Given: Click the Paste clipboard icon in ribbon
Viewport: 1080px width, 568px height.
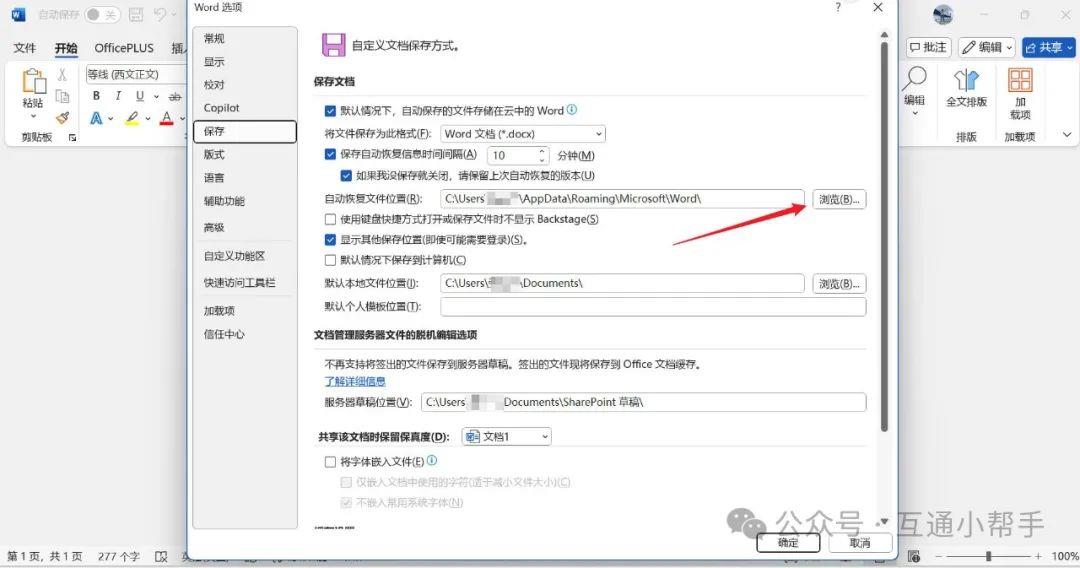Looking at the screenshot, I should (33, 81).
